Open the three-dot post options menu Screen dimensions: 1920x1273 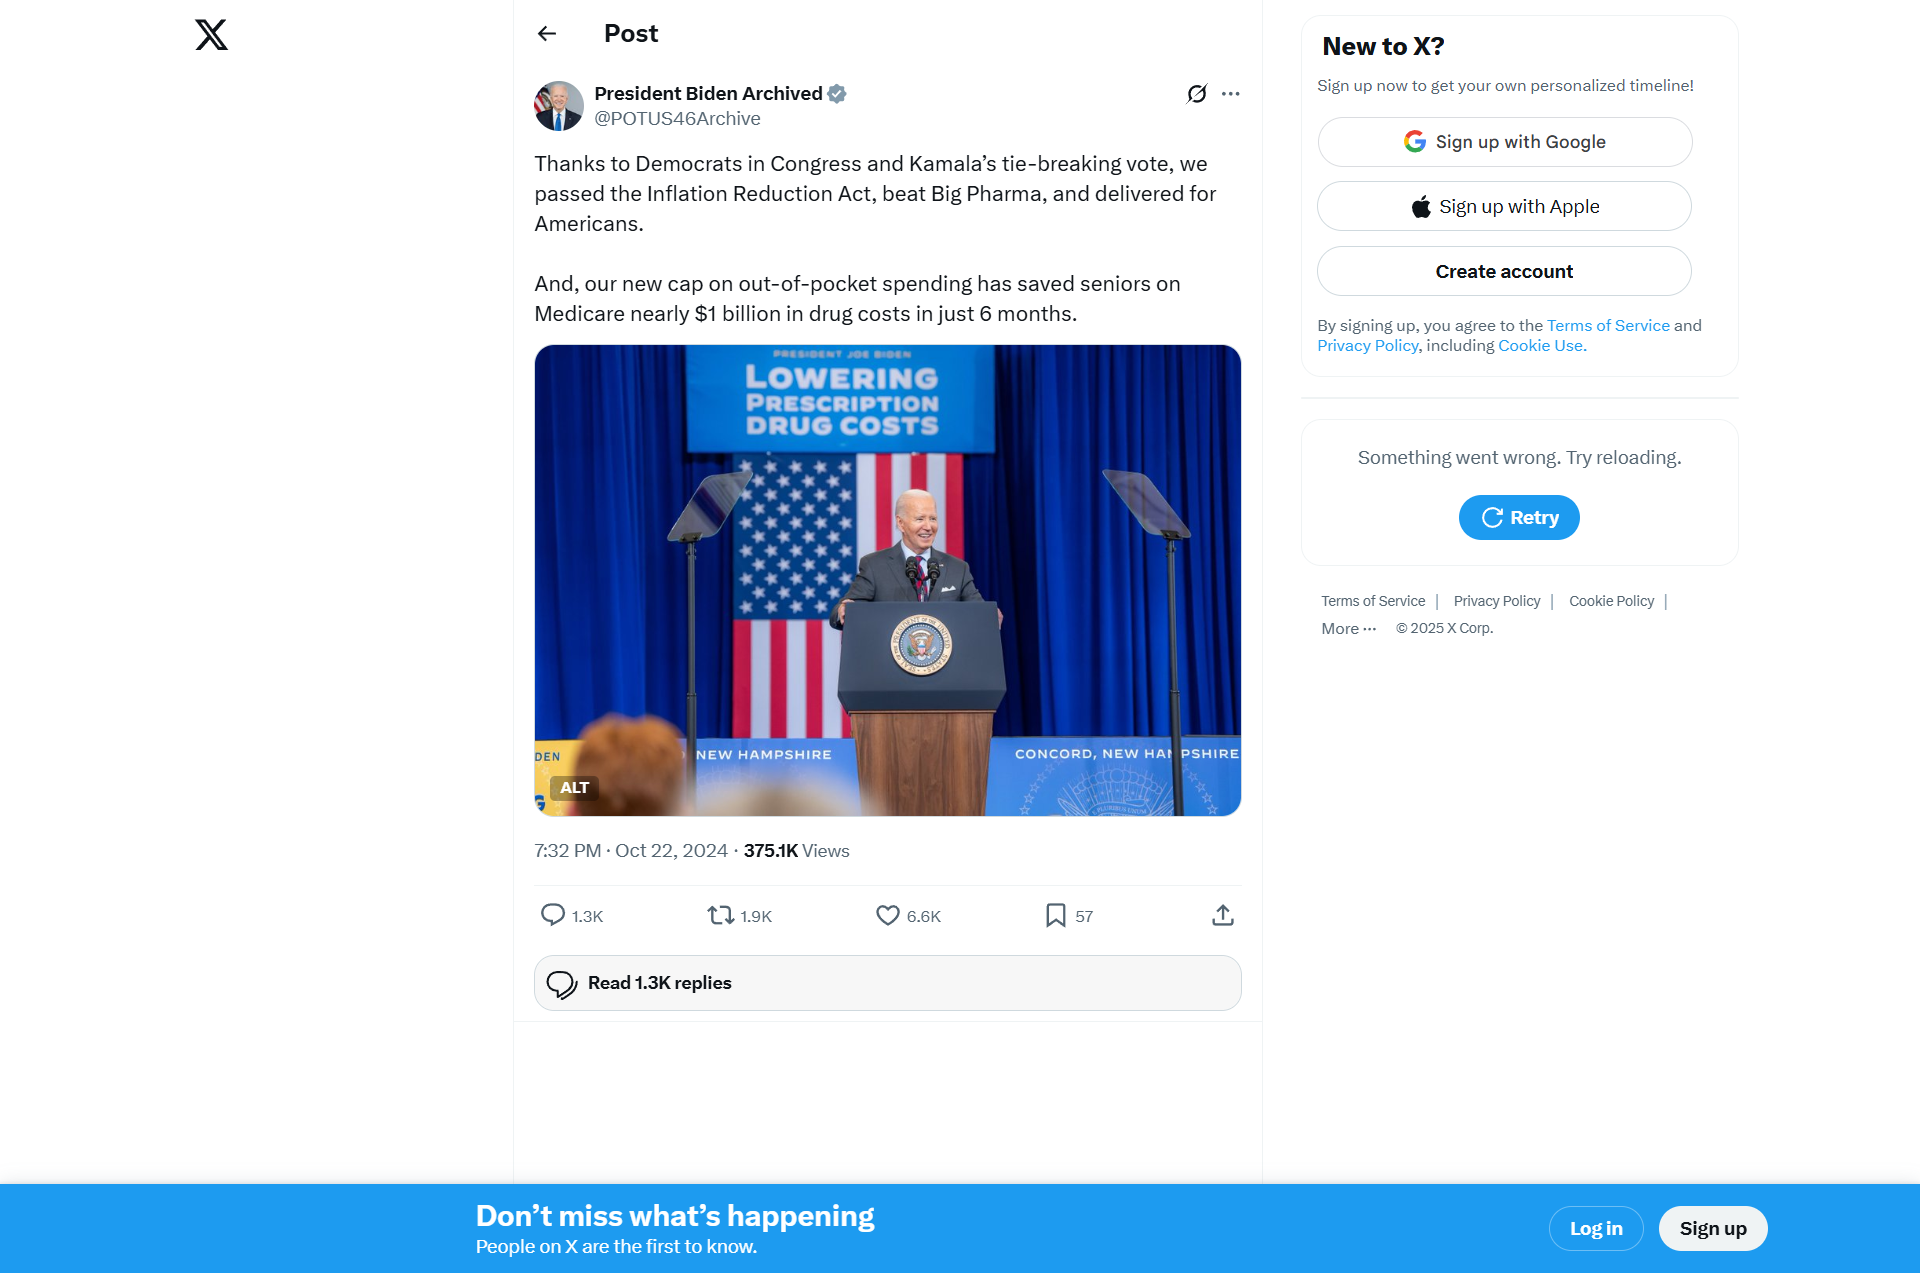click(1231, 94)
